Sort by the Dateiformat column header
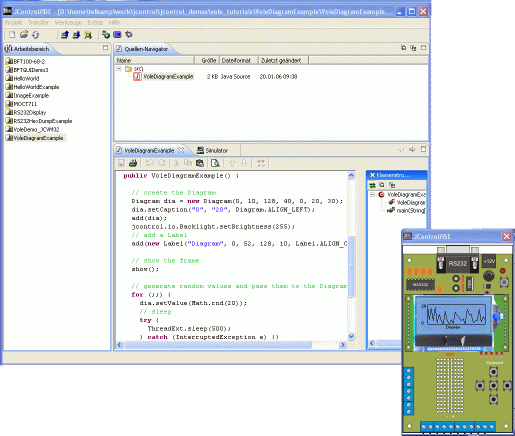515x436 pixels. click(239, 60)
